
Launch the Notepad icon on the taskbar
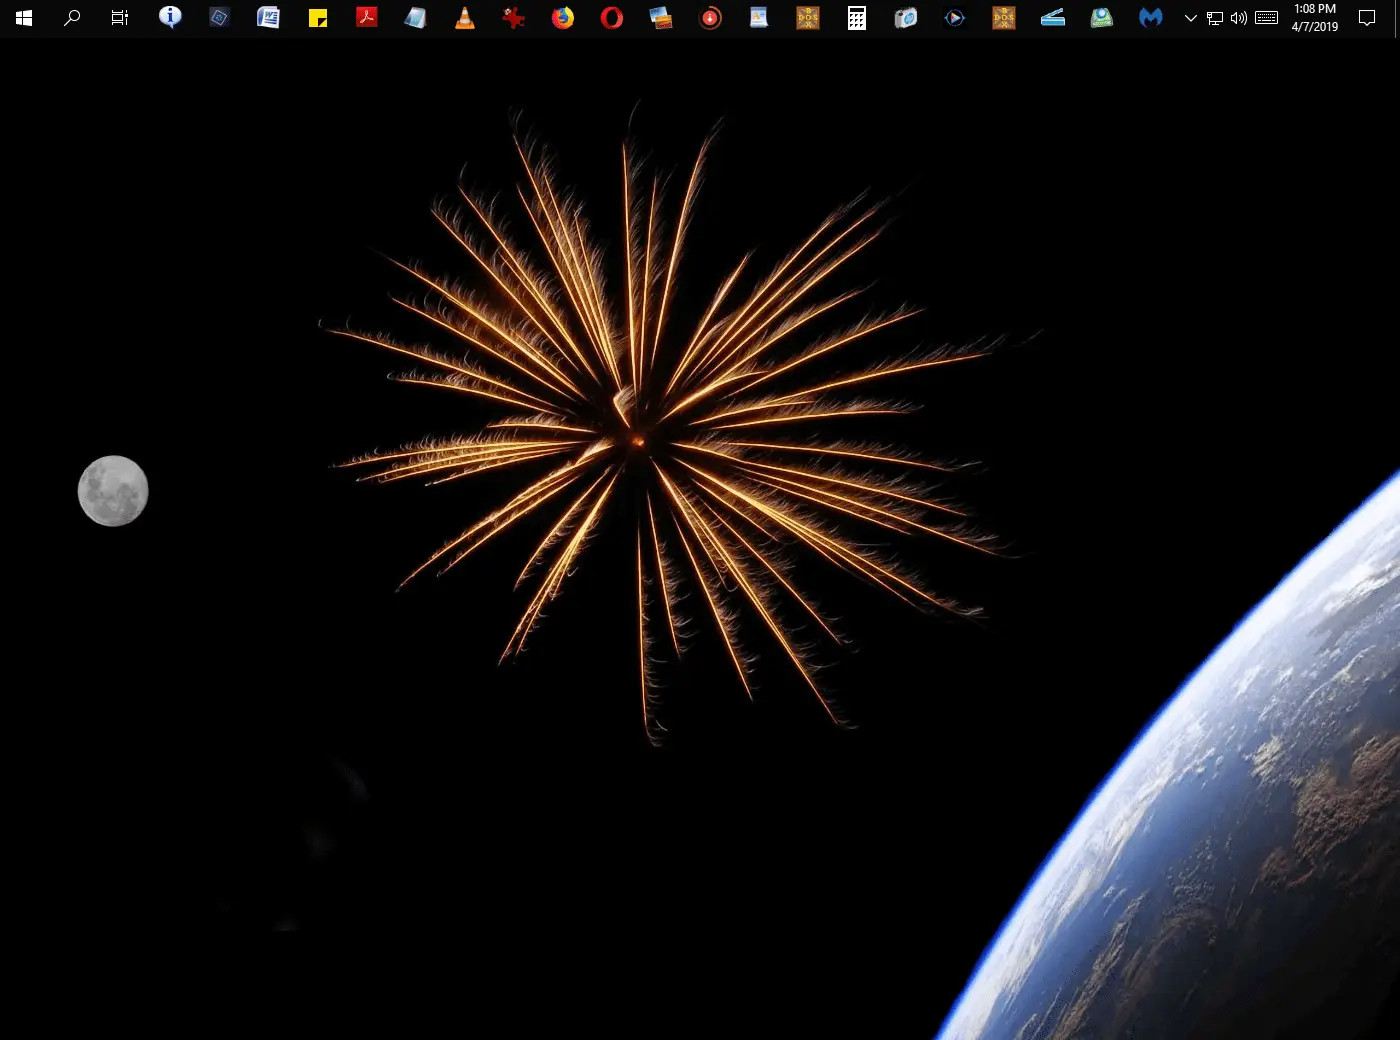click(415, 18)
